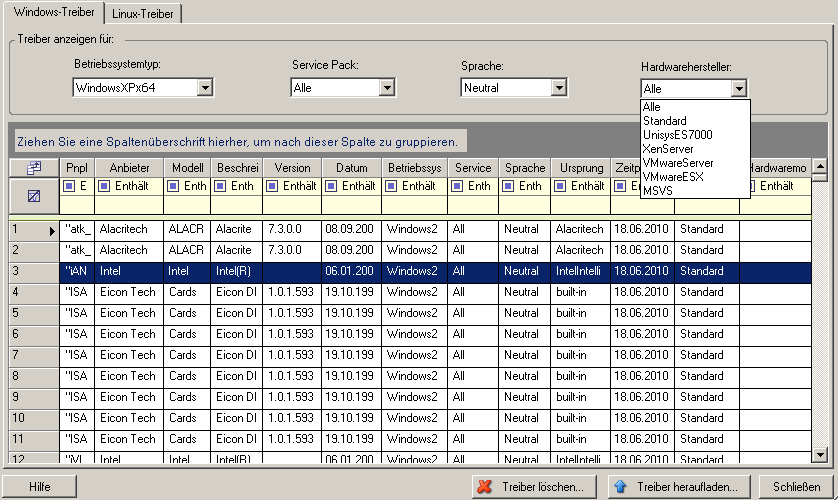Open the Sprache dropdown arrow

click(x=559, y=88)
